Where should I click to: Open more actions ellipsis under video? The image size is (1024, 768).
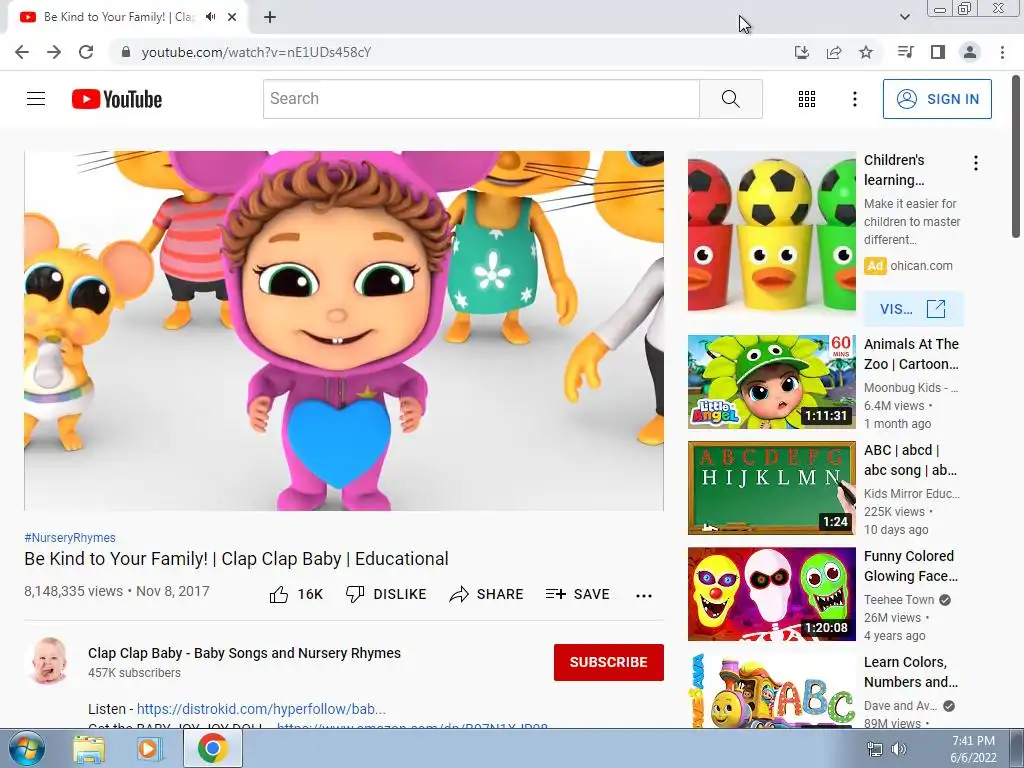coord(644,595)
